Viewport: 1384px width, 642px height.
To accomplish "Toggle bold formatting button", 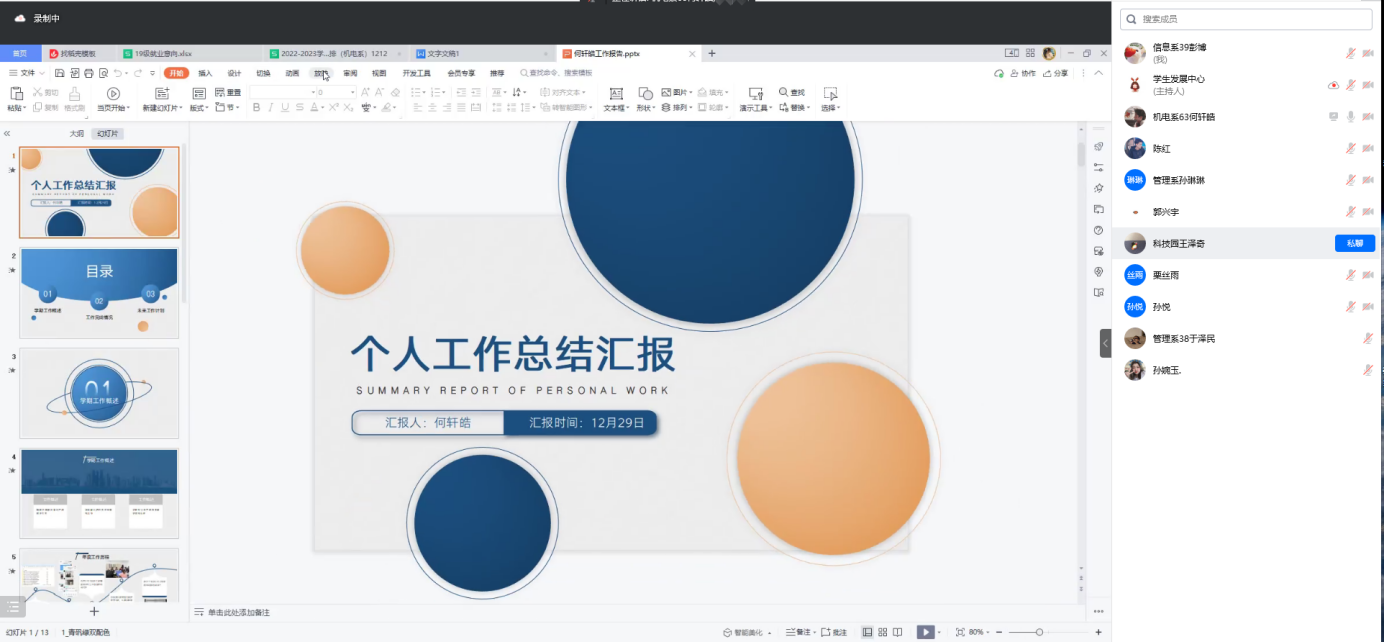I will [256, 107].
